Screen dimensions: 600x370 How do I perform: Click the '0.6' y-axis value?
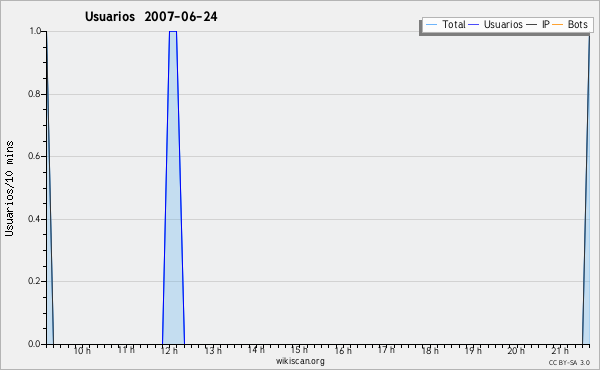point(35,156)
